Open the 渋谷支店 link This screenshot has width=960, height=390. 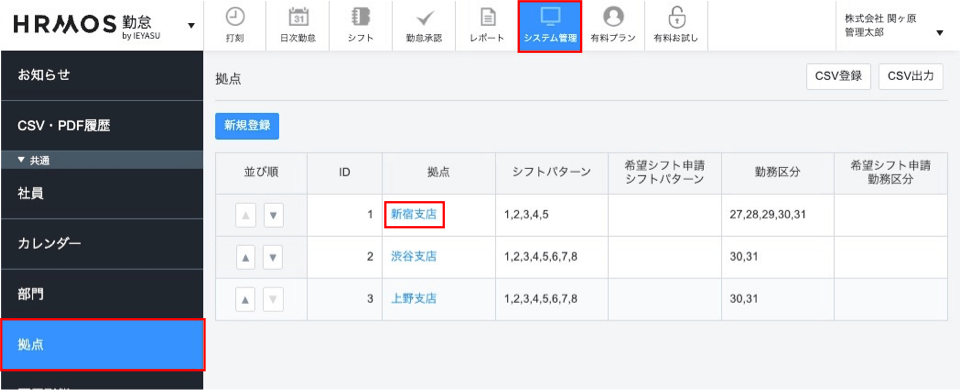[x=414, y=257]
